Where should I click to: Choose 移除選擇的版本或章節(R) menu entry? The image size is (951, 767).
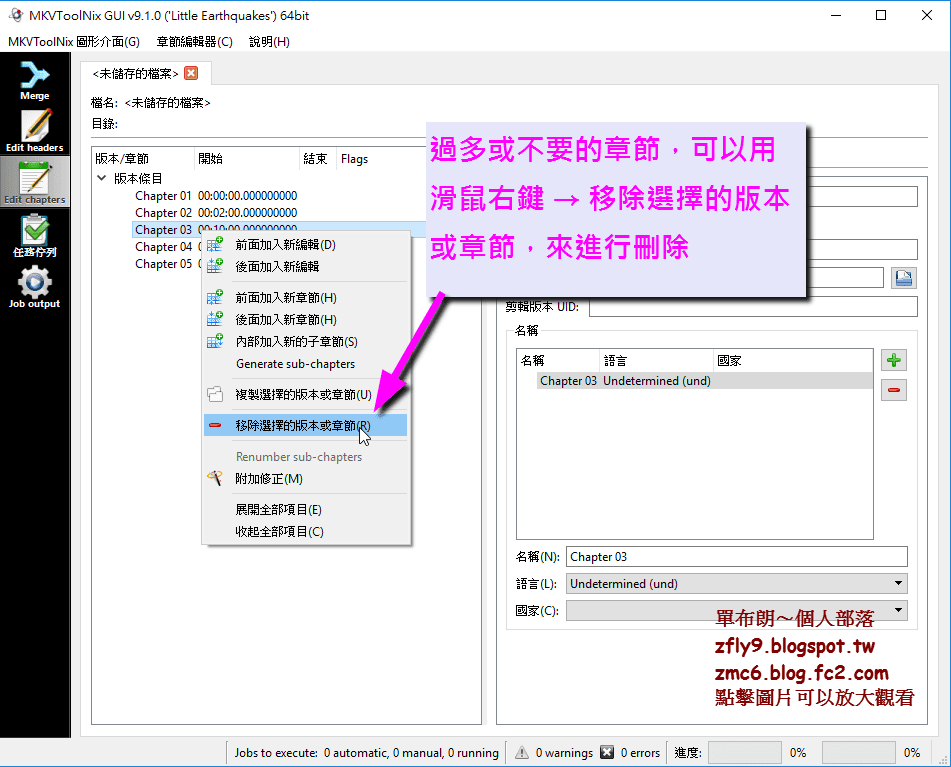click(303, 426)
